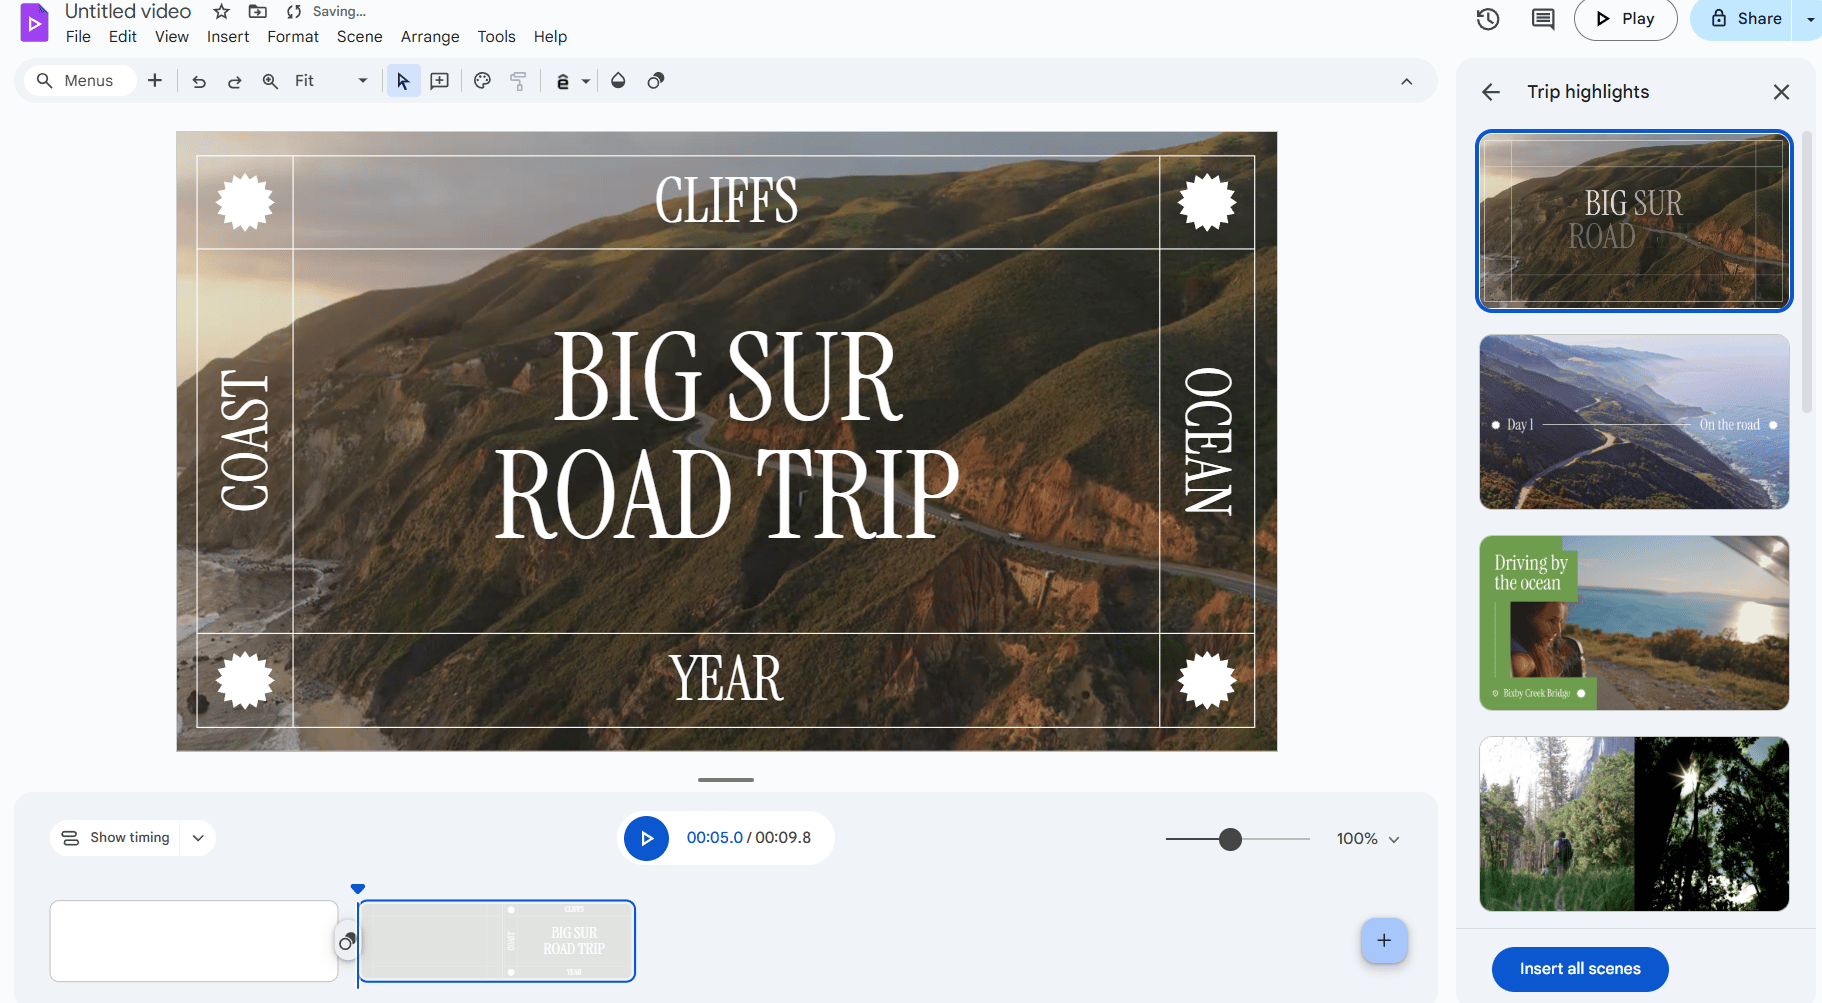1822x1003 pixels.
Task: Click the transition icon between timeline scenes
Action: point(346,942)
